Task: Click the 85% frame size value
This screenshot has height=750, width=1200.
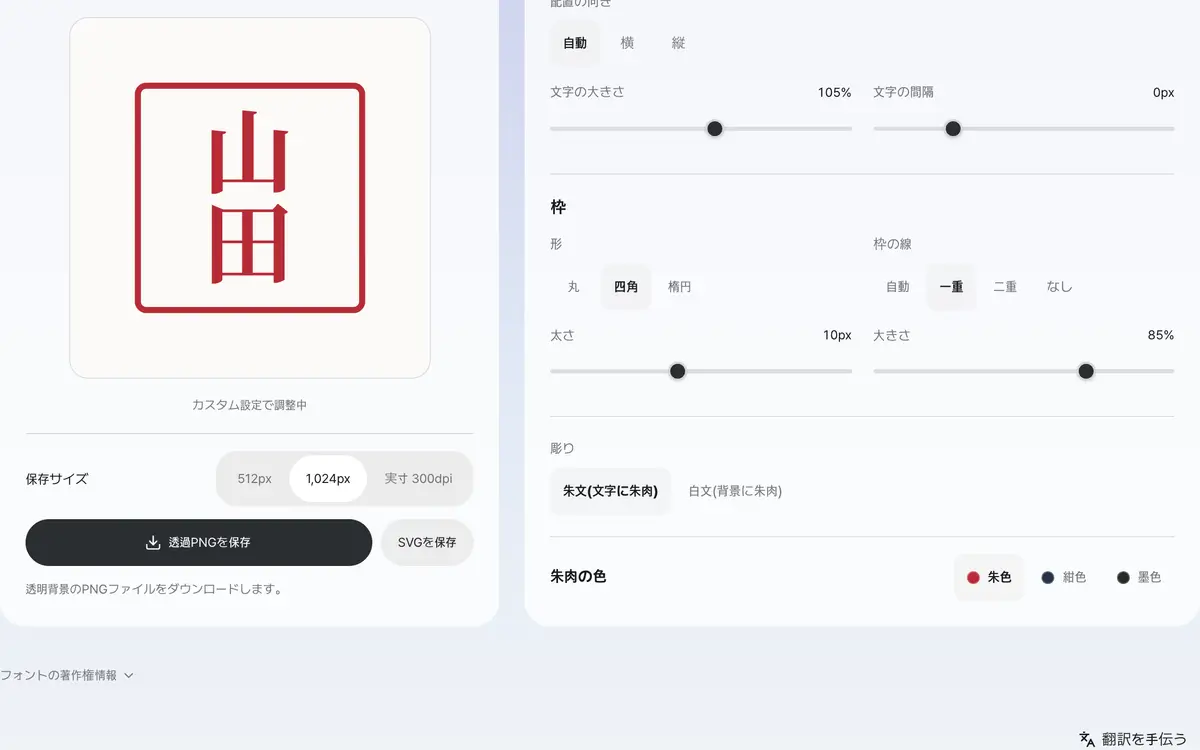Action: click(1161, 335)
